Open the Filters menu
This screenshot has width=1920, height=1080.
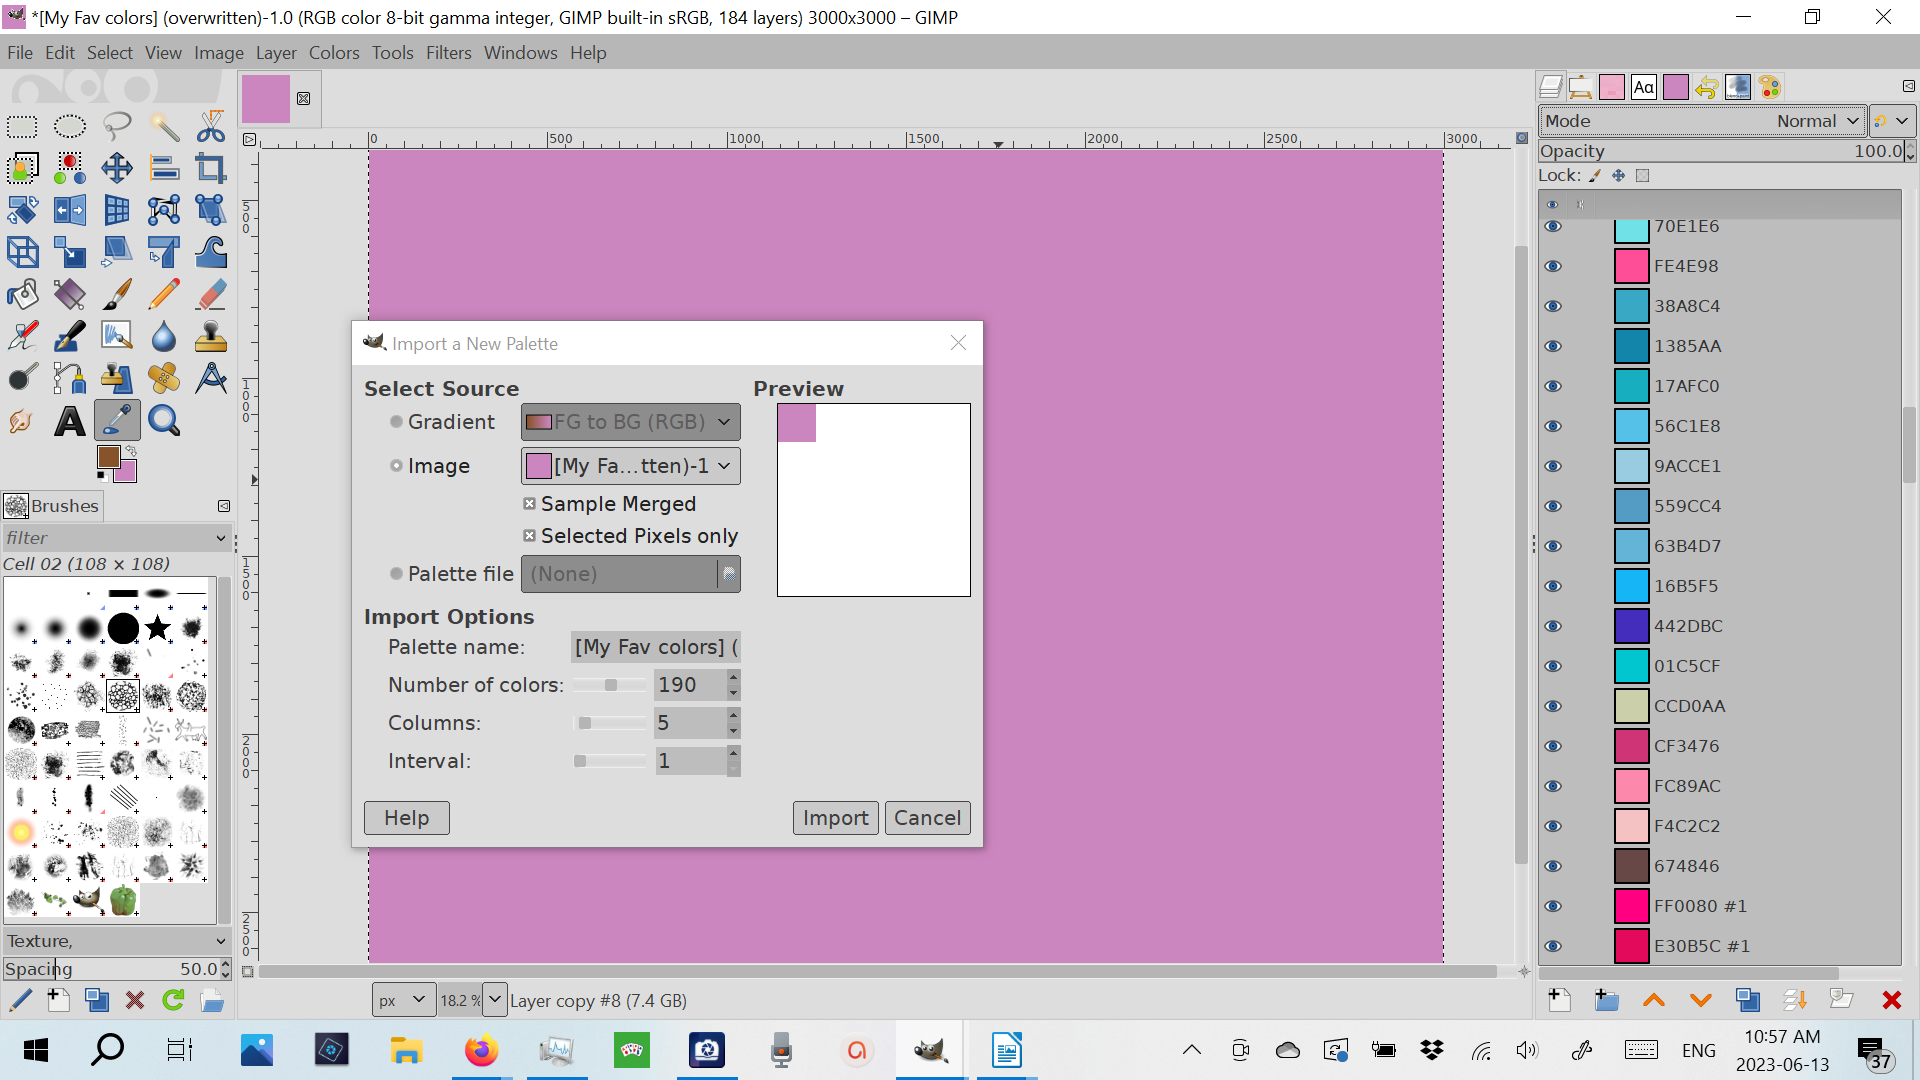(448, 53)
